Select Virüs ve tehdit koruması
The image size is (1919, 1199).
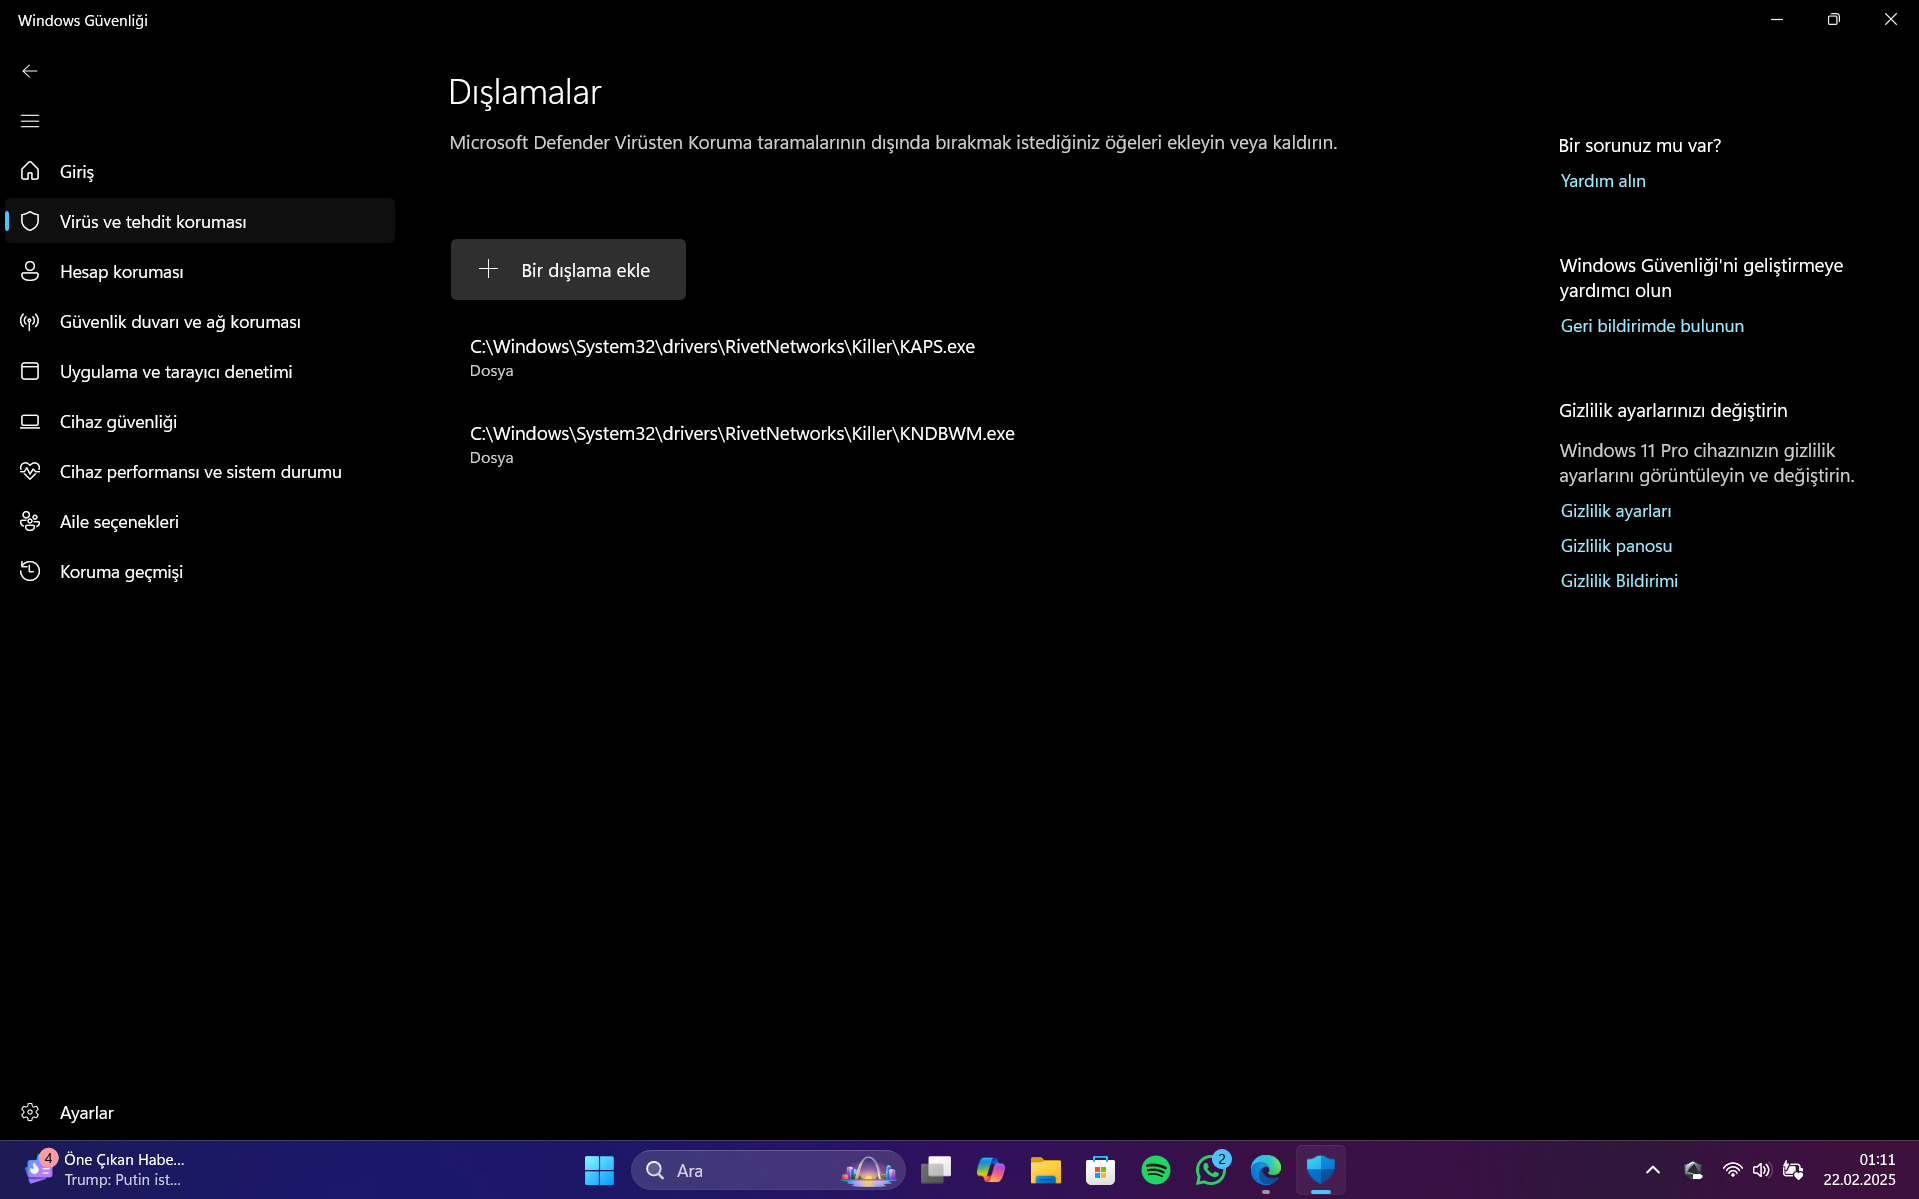200,221
